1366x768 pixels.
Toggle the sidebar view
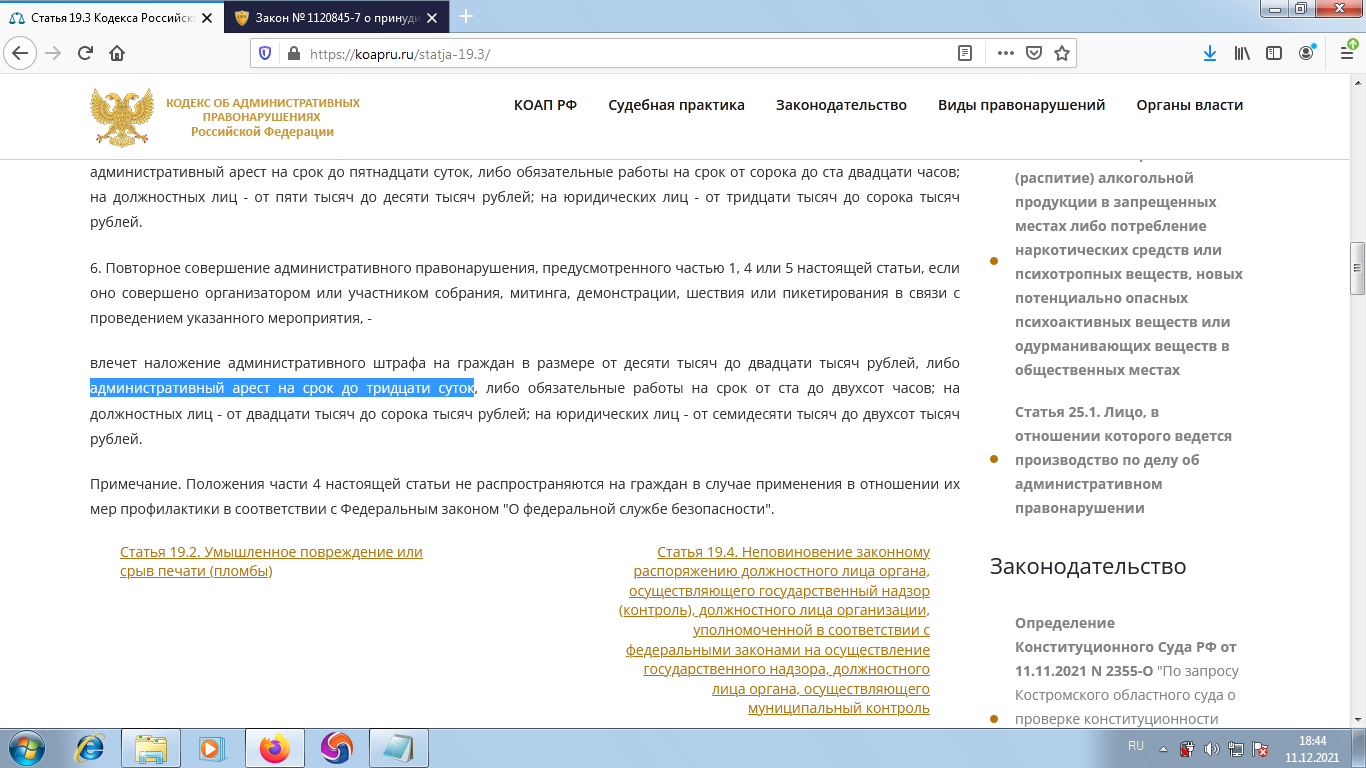click(1273, 53)
